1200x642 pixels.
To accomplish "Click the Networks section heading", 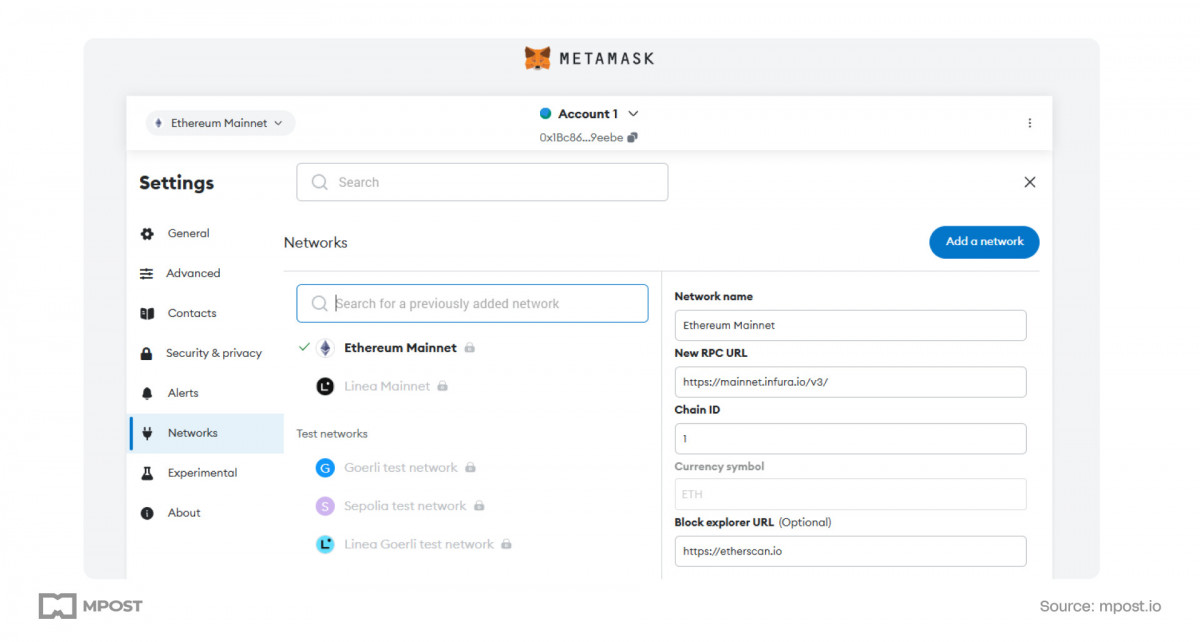I will 316,242.
